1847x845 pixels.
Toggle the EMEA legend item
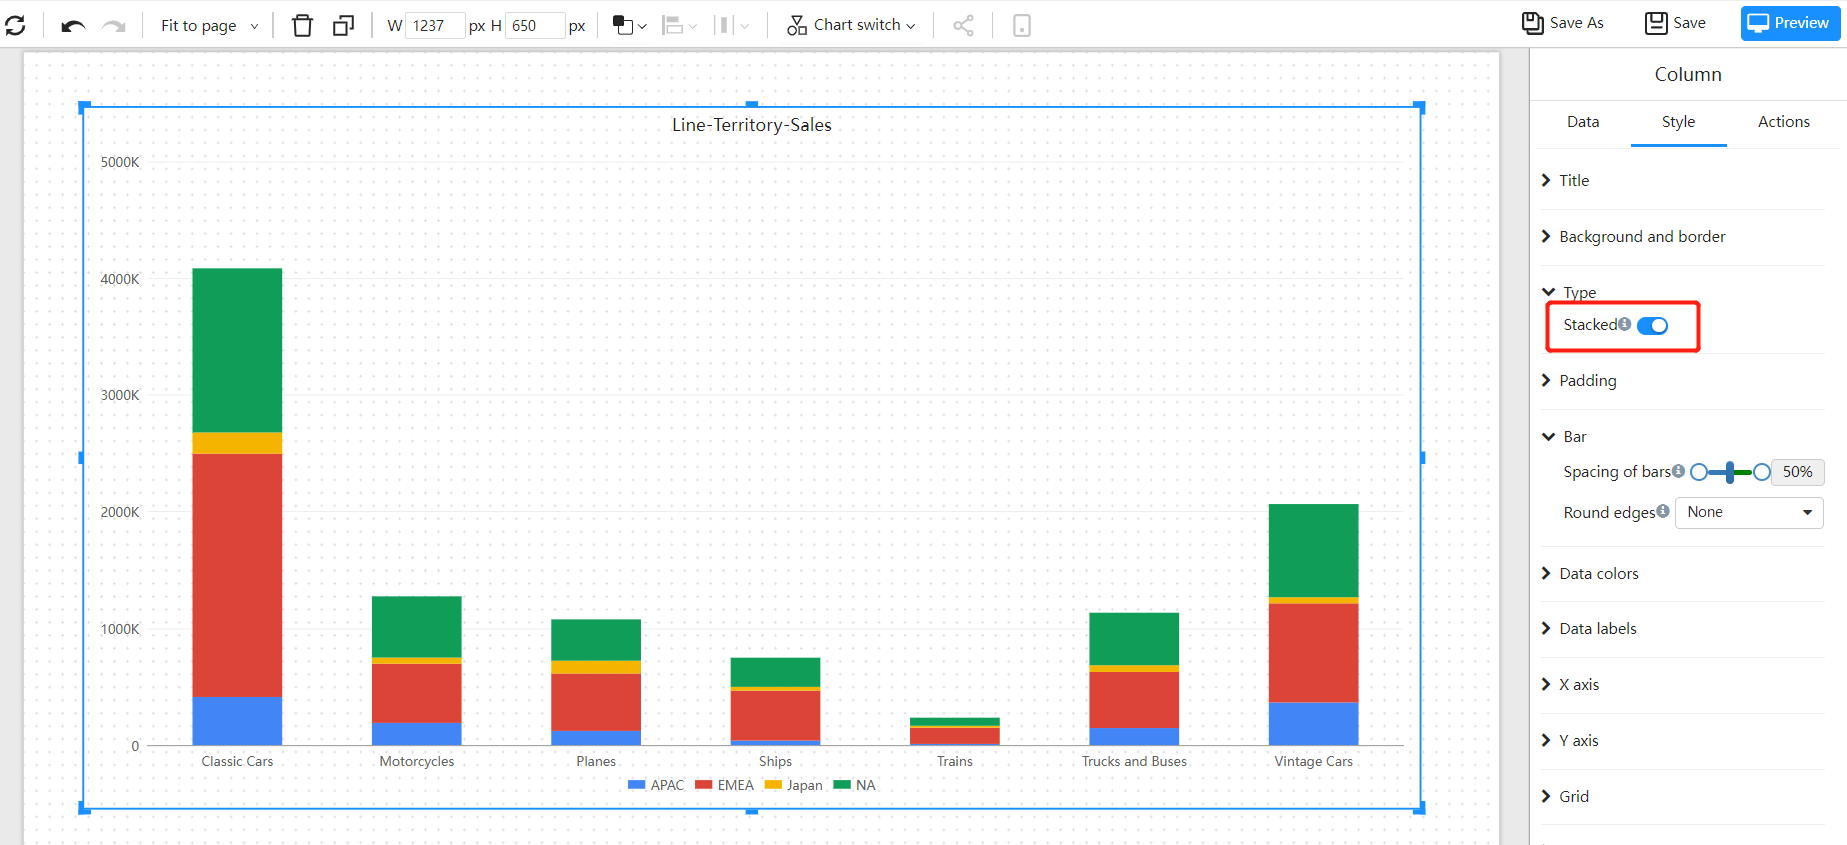click(724, 786)
